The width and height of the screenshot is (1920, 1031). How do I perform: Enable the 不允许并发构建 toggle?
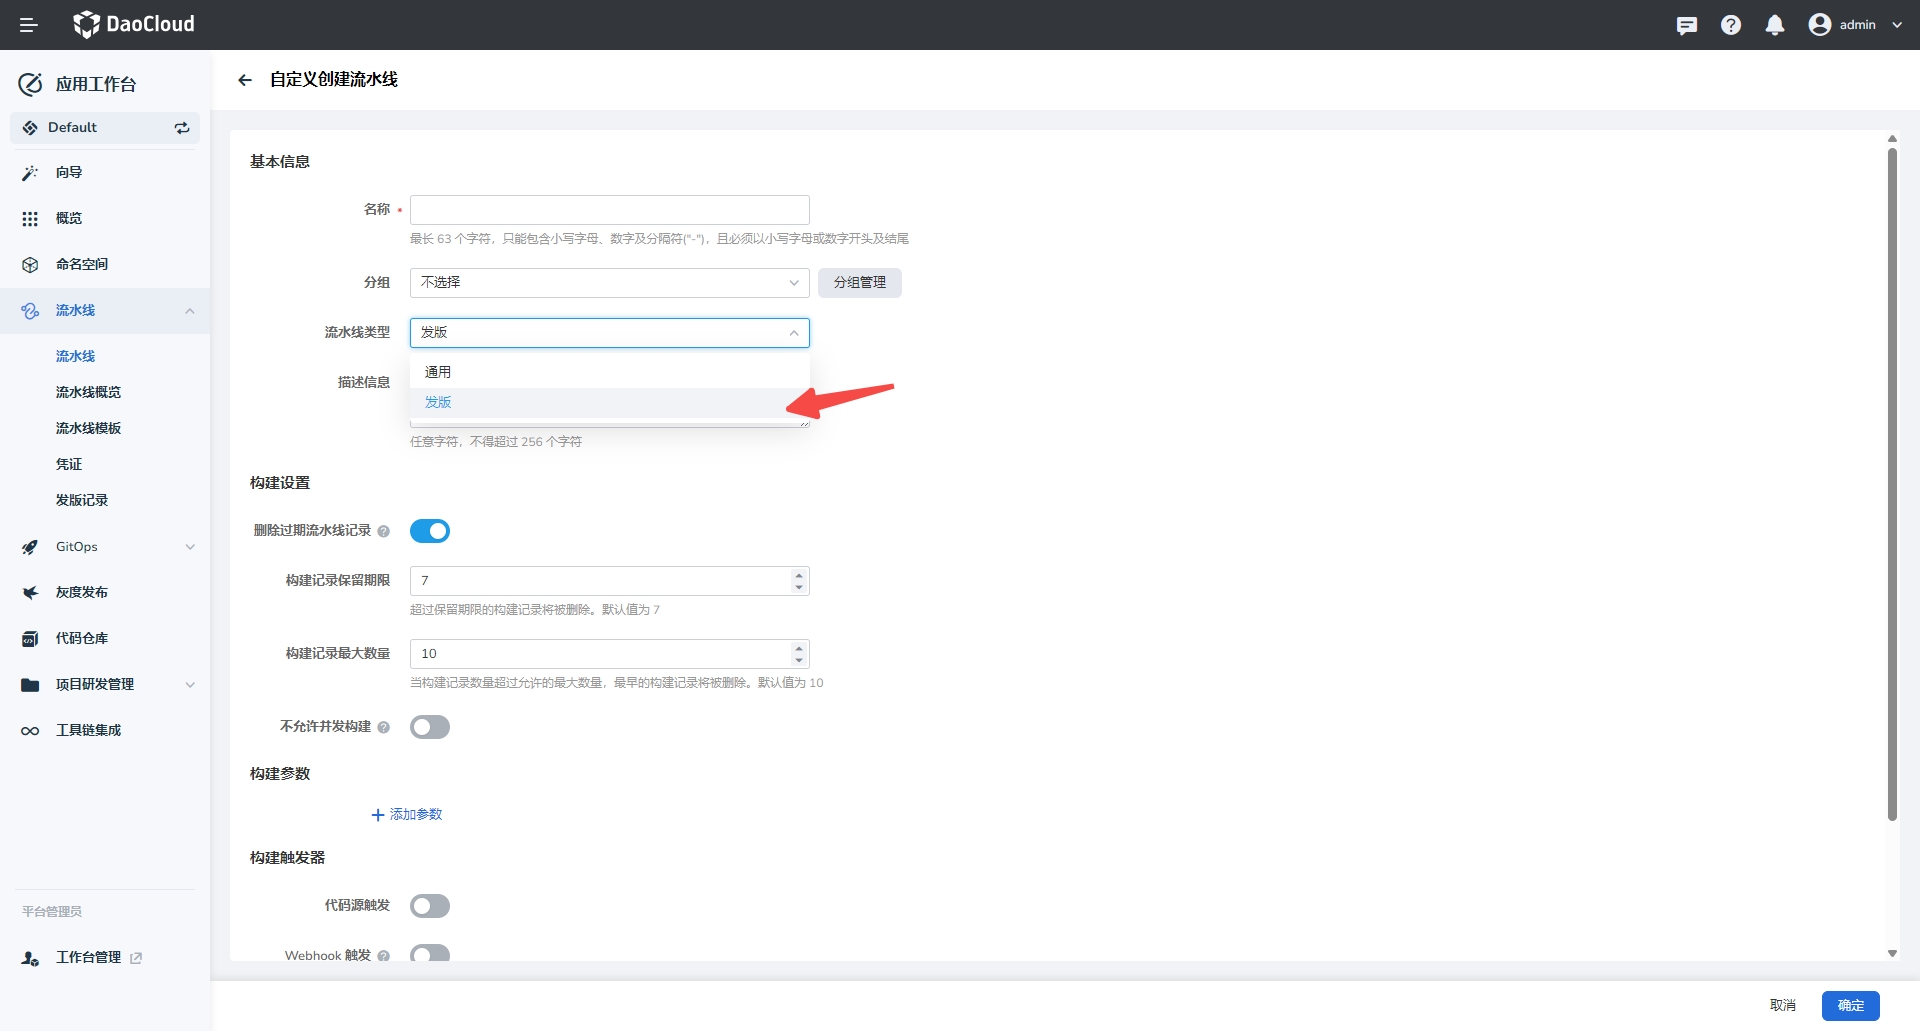click(430, 727)
